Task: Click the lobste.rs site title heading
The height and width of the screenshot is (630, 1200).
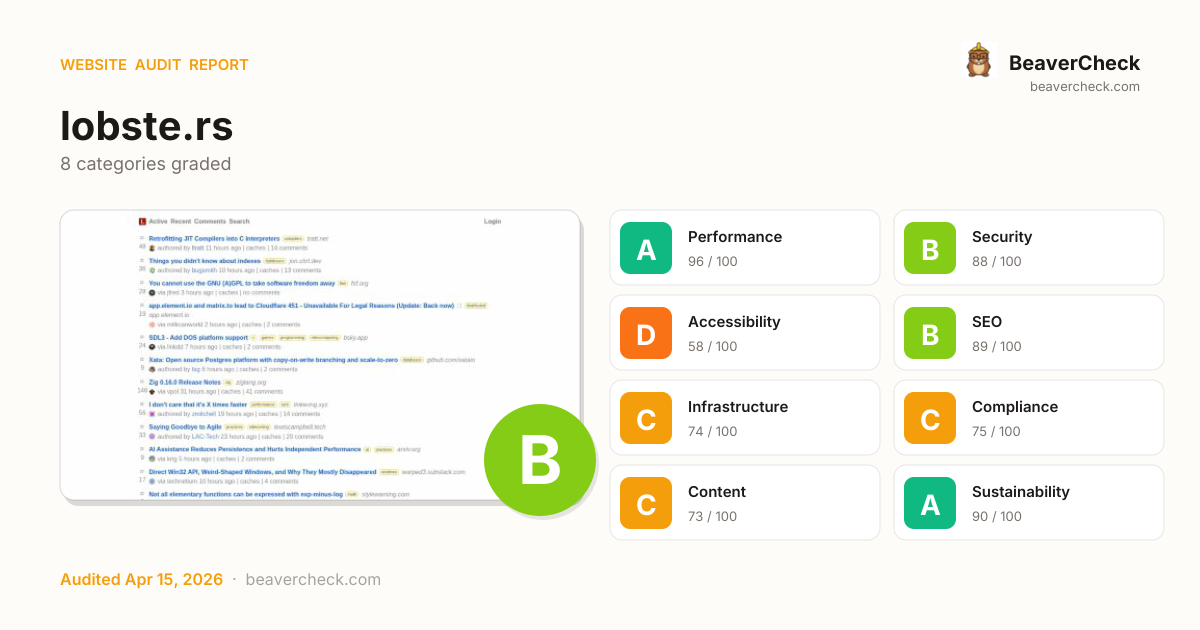Action: point(147,126)
